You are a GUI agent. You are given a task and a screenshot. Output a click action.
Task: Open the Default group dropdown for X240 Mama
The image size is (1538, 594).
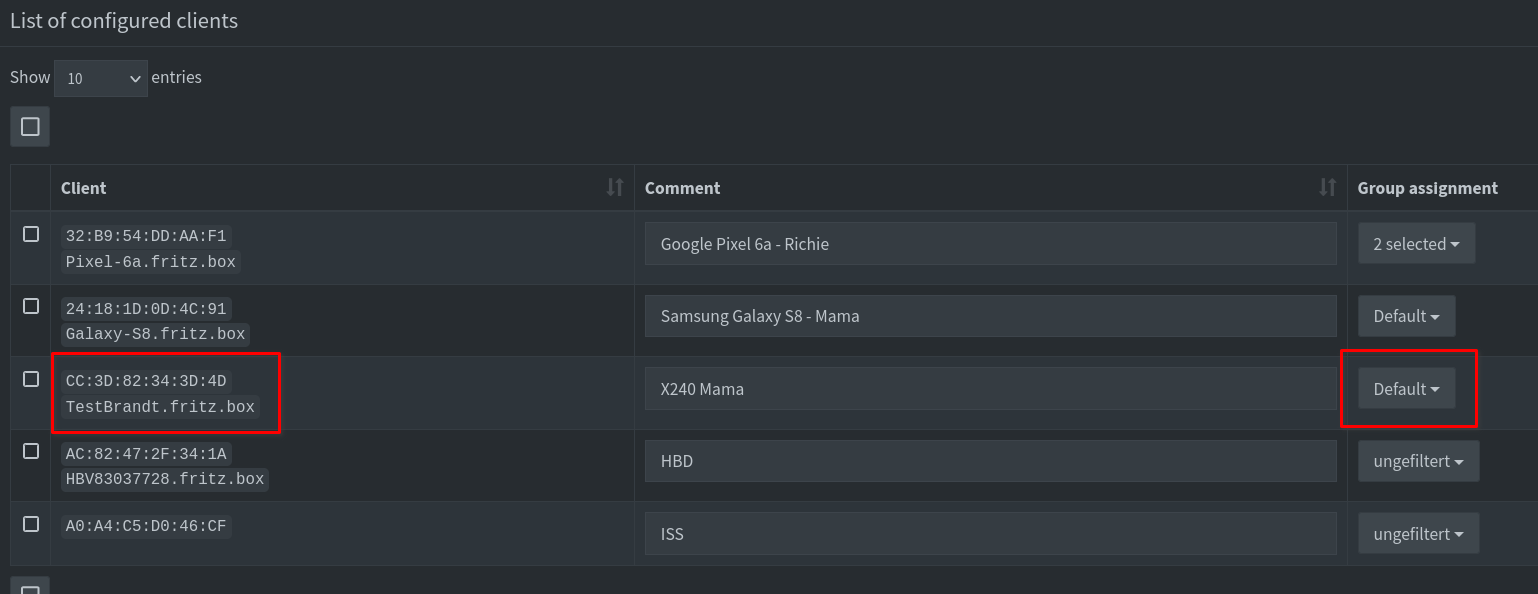pos(1406,389)
